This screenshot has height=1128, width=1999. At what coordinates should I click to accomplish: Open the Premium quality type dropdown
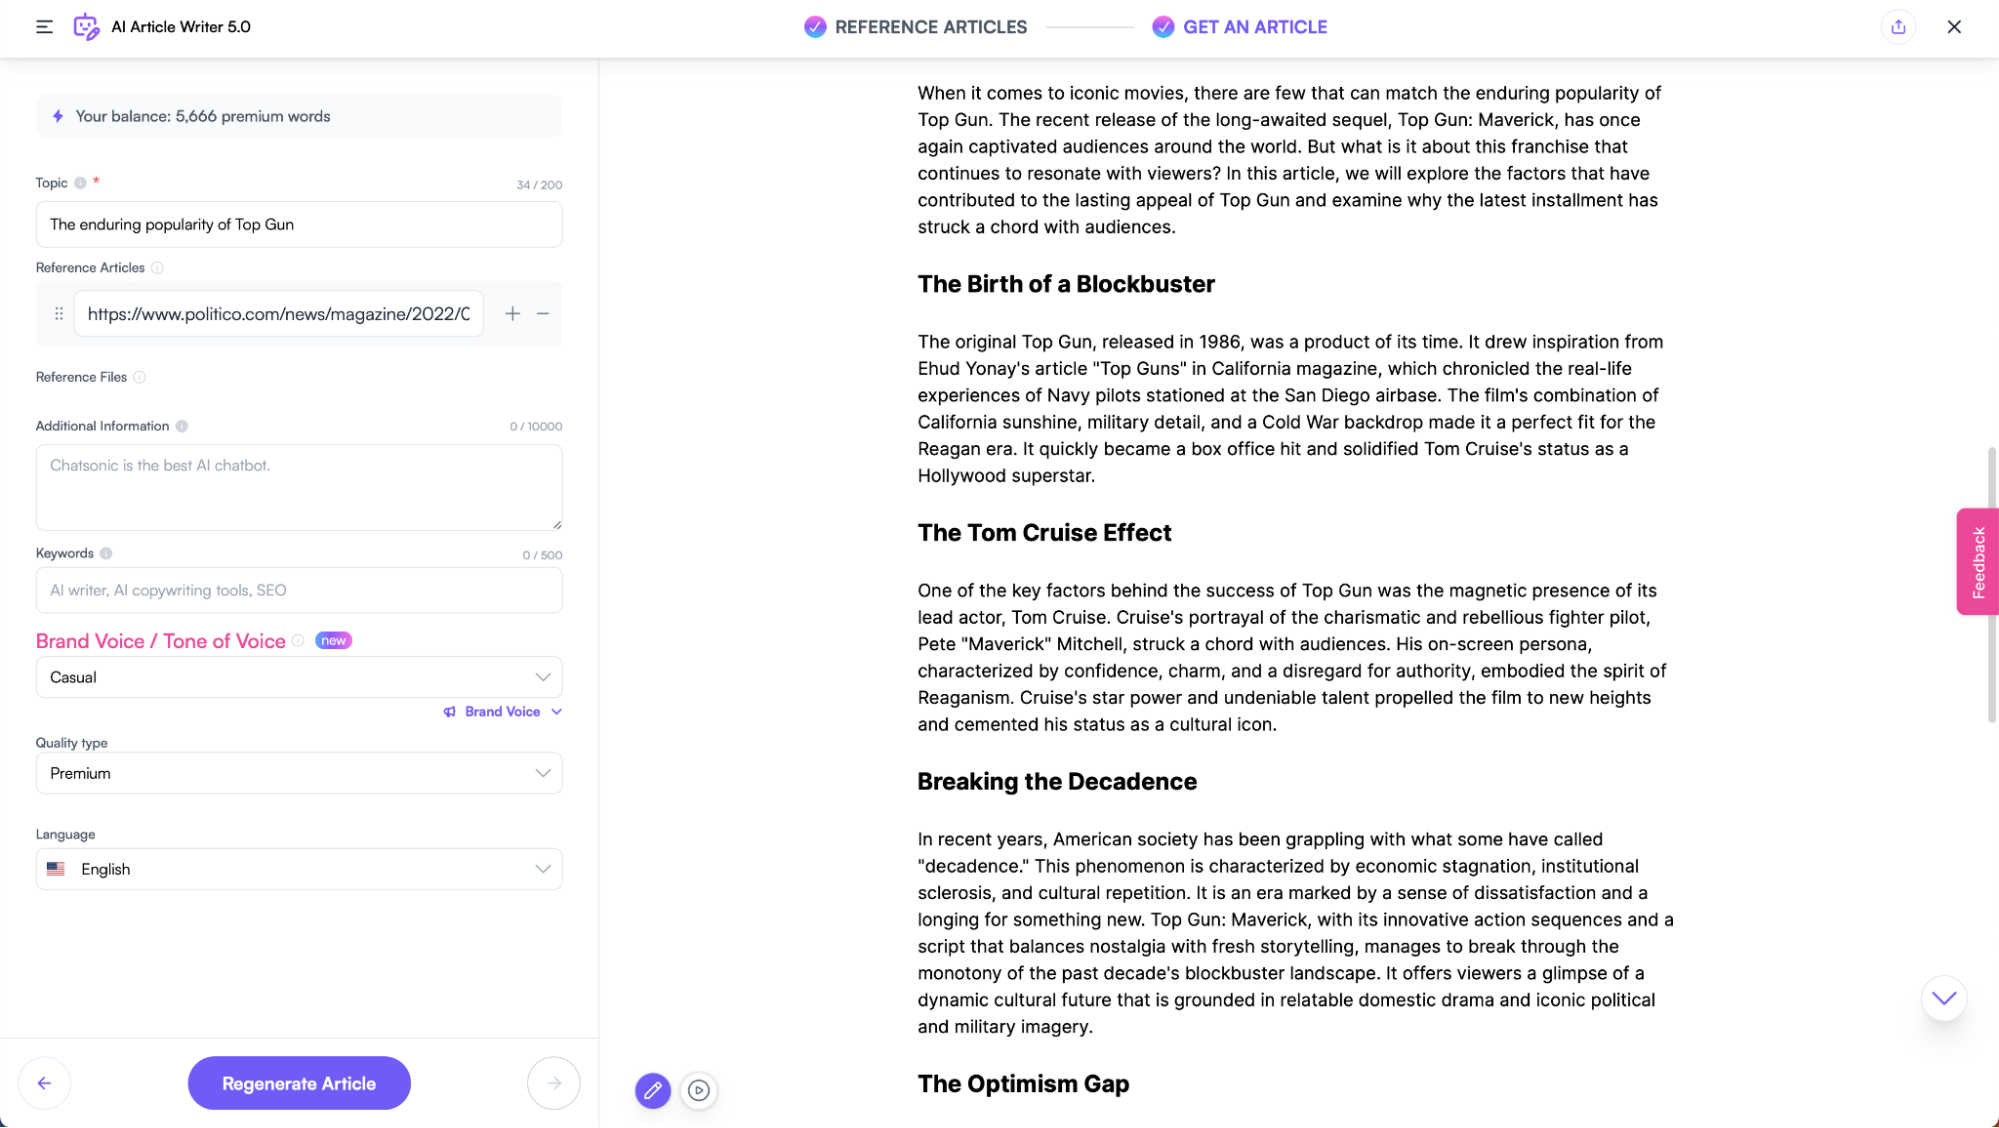tap(298, 773)
